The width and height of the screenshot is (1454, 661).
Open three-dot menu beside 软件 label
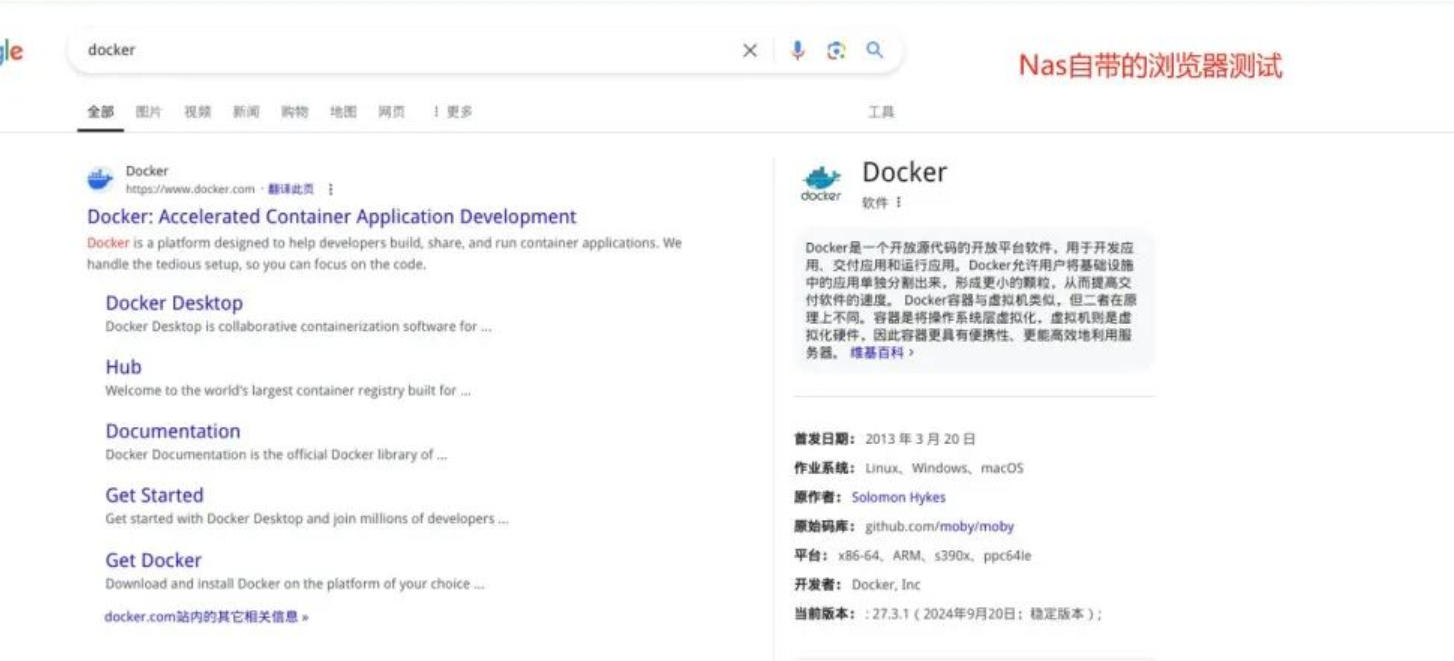(898, 203)
